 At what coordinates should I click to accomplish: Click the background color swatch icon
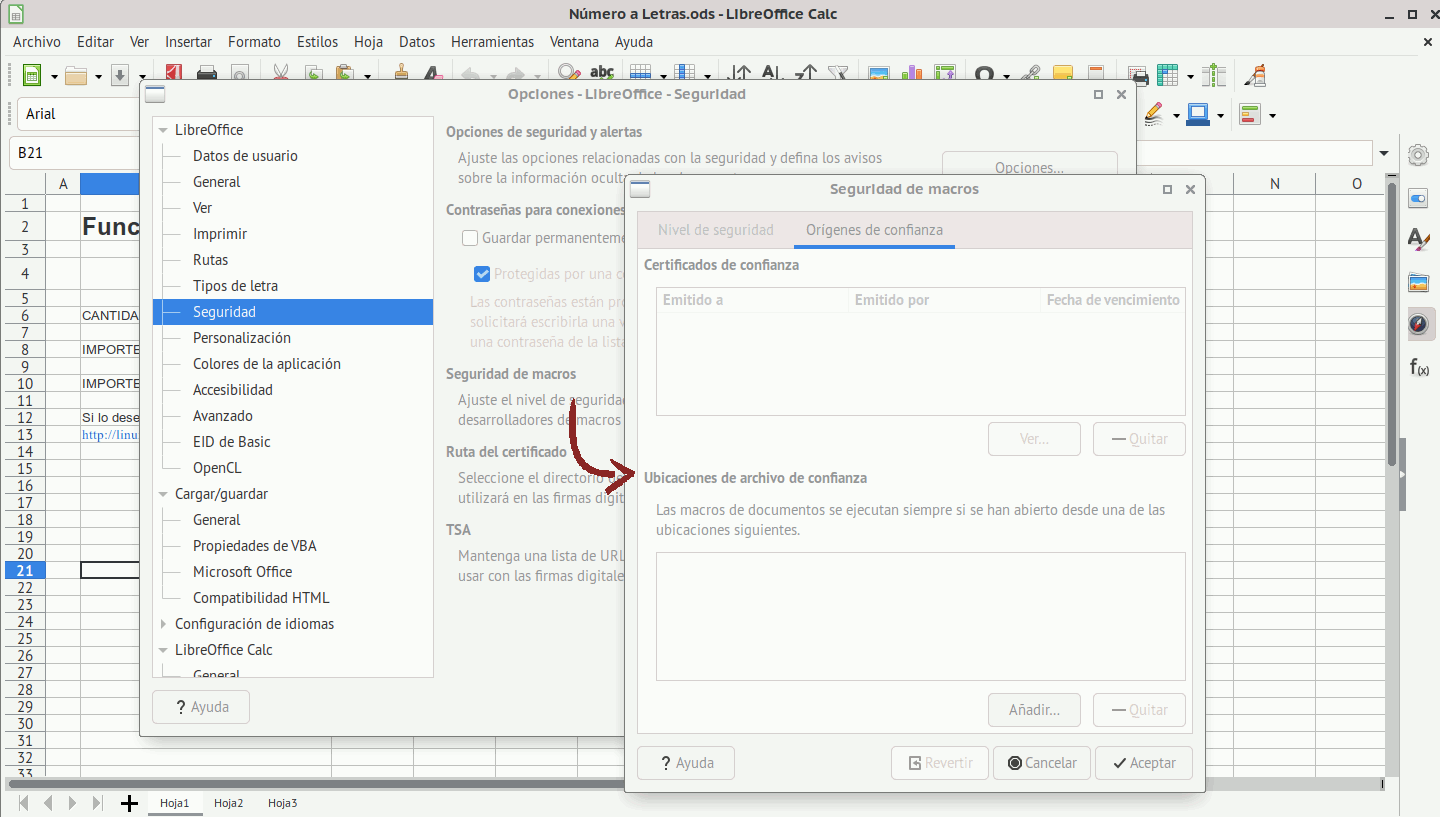pos(1155,115)
